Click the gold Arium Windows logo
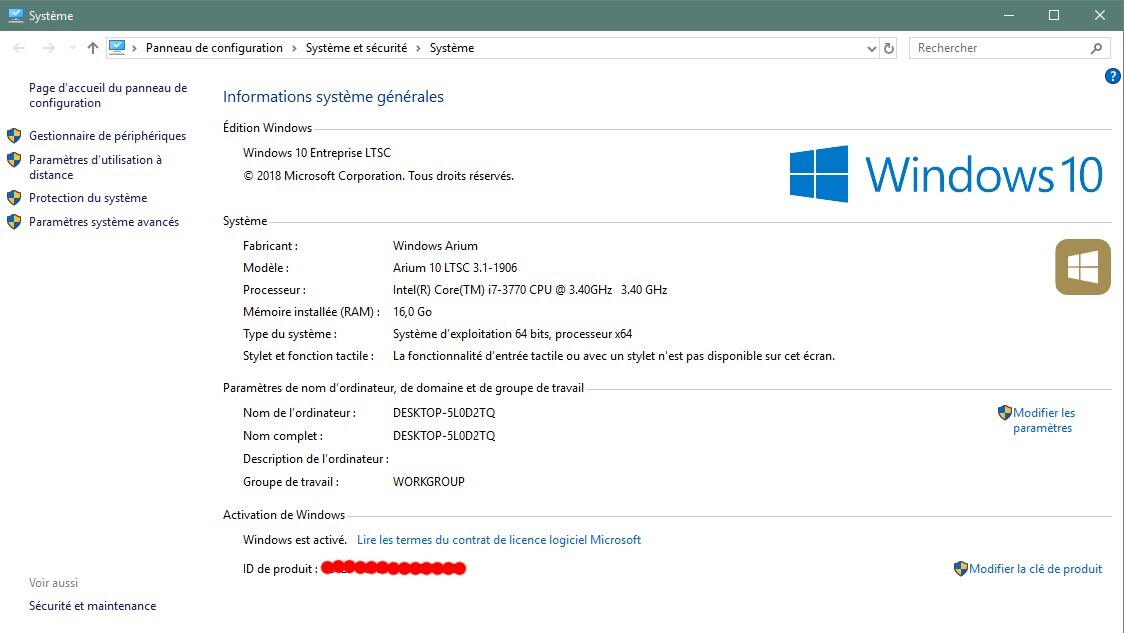This screenshot has height=633, width=1124. pos(1082,267)
